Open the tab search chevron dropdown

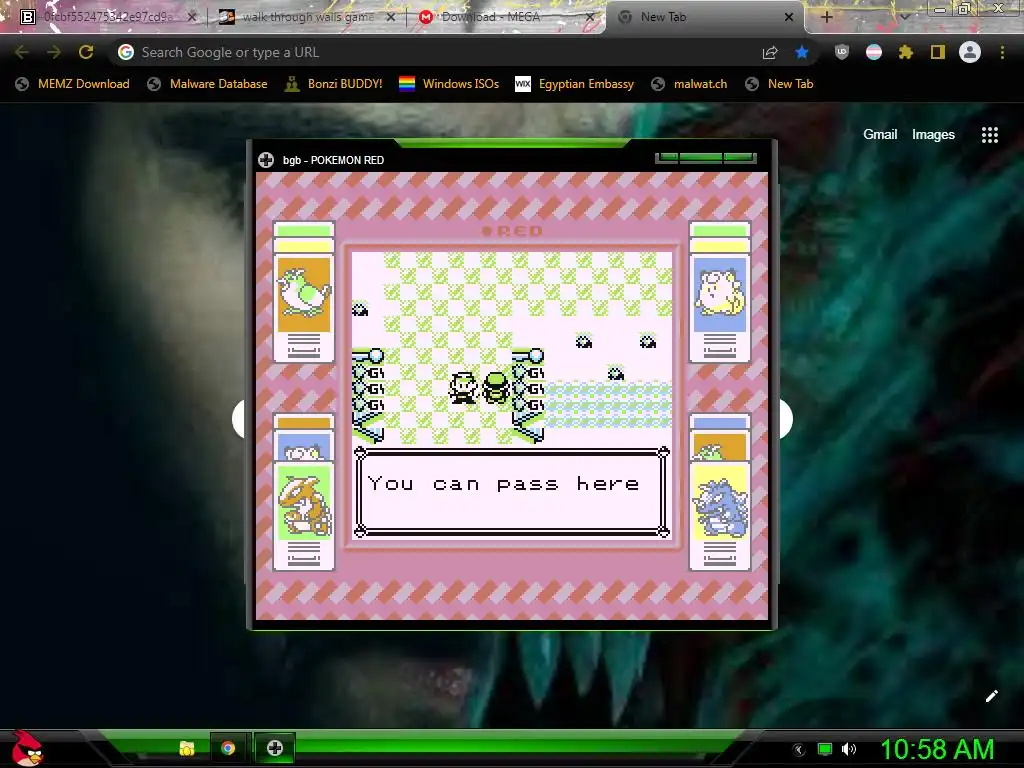pos(904,17)
